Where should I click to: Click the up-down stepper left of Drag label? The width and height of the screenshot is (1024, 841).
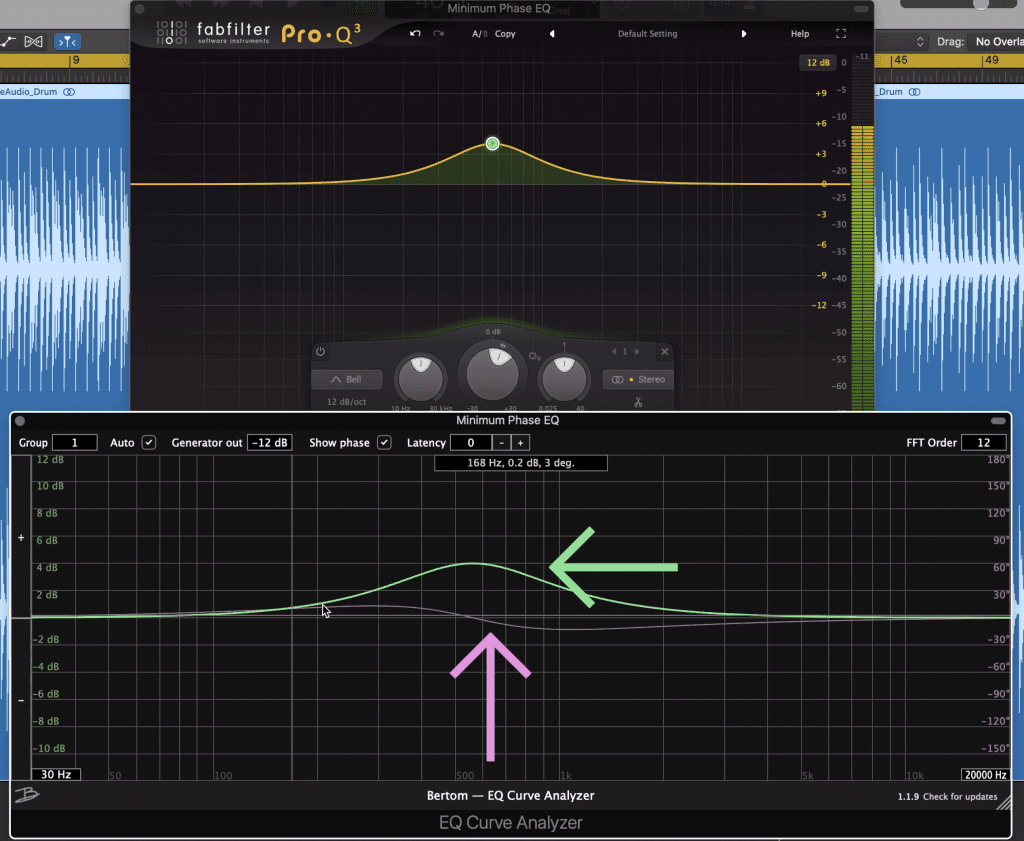920,42
